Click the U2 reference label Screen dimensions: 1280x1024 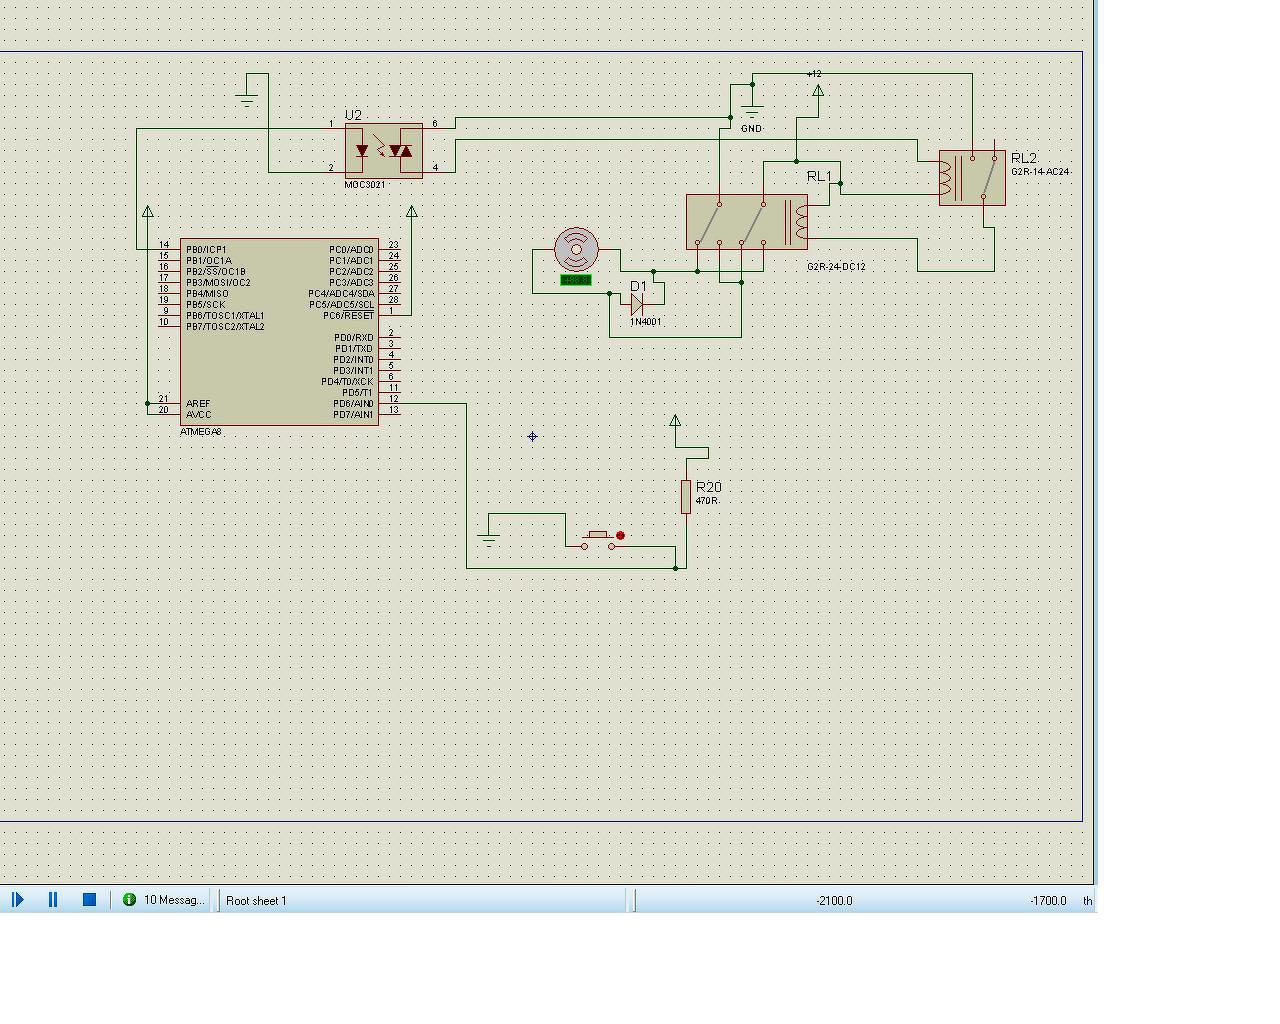[353, 115]
